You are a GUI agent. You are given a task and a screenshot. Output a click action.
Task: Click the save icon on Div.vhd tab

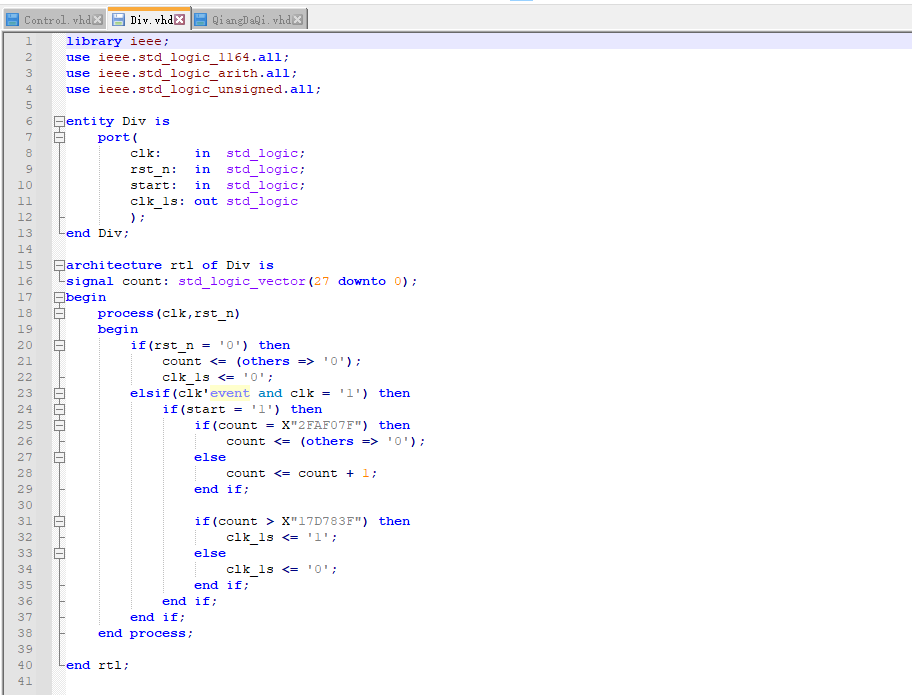click(x=119, y=20)
